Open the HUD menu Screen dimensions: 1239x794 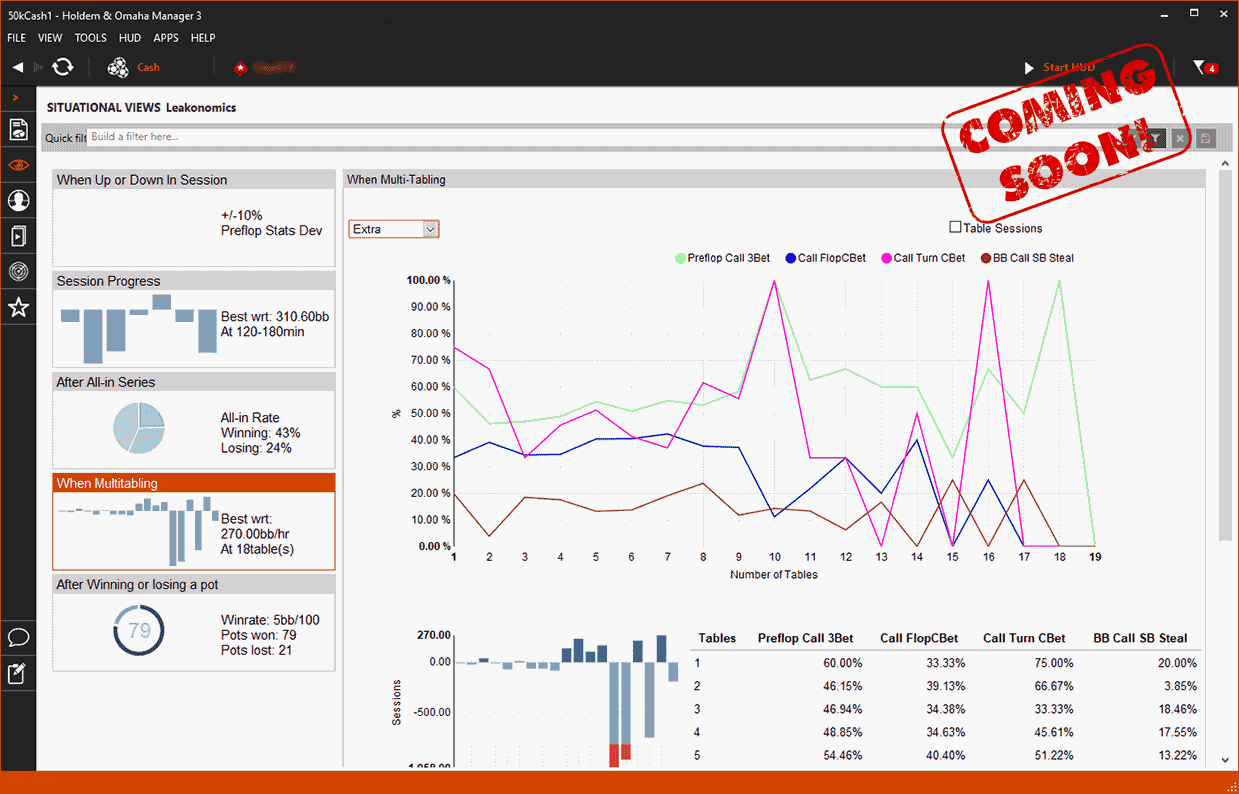coord(129,38)
